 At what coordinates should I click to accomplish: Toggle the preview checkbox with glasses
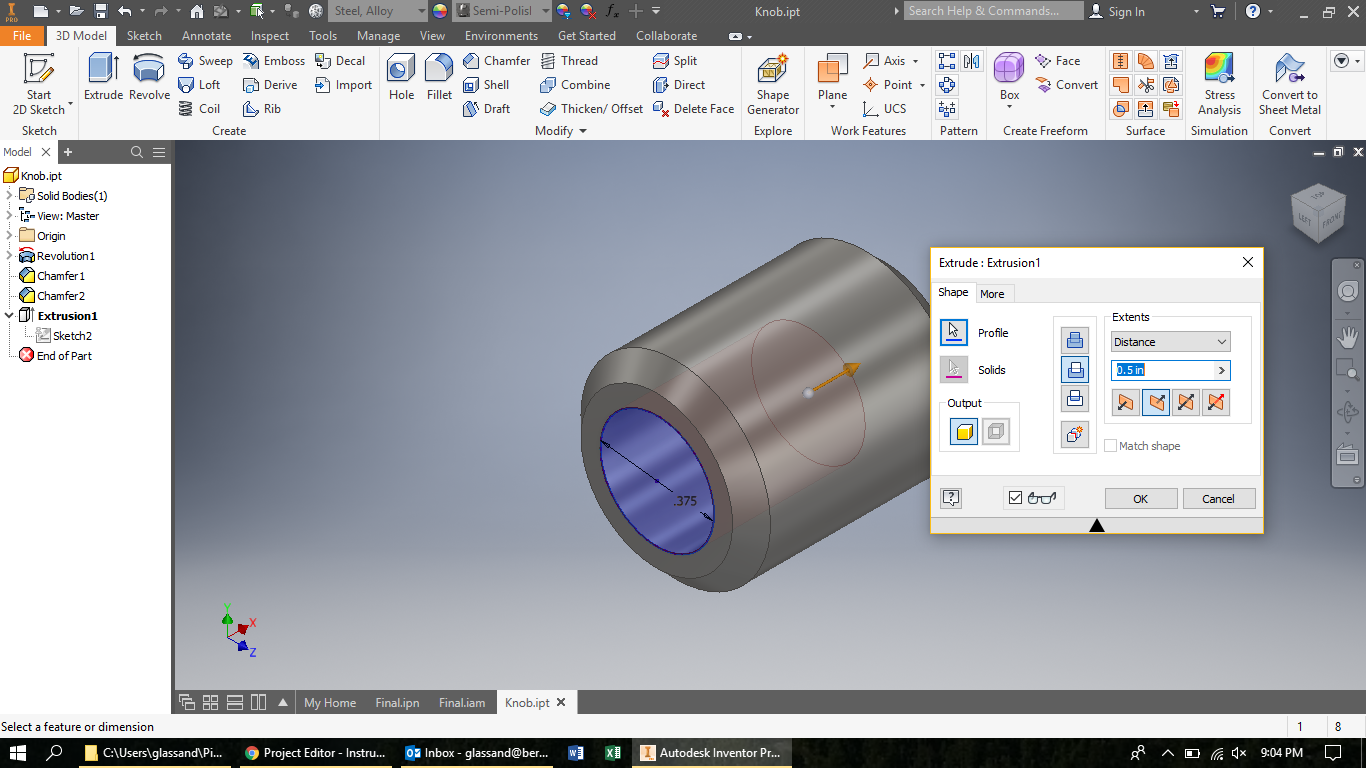pyautogui.click(x=1016, y=498)
